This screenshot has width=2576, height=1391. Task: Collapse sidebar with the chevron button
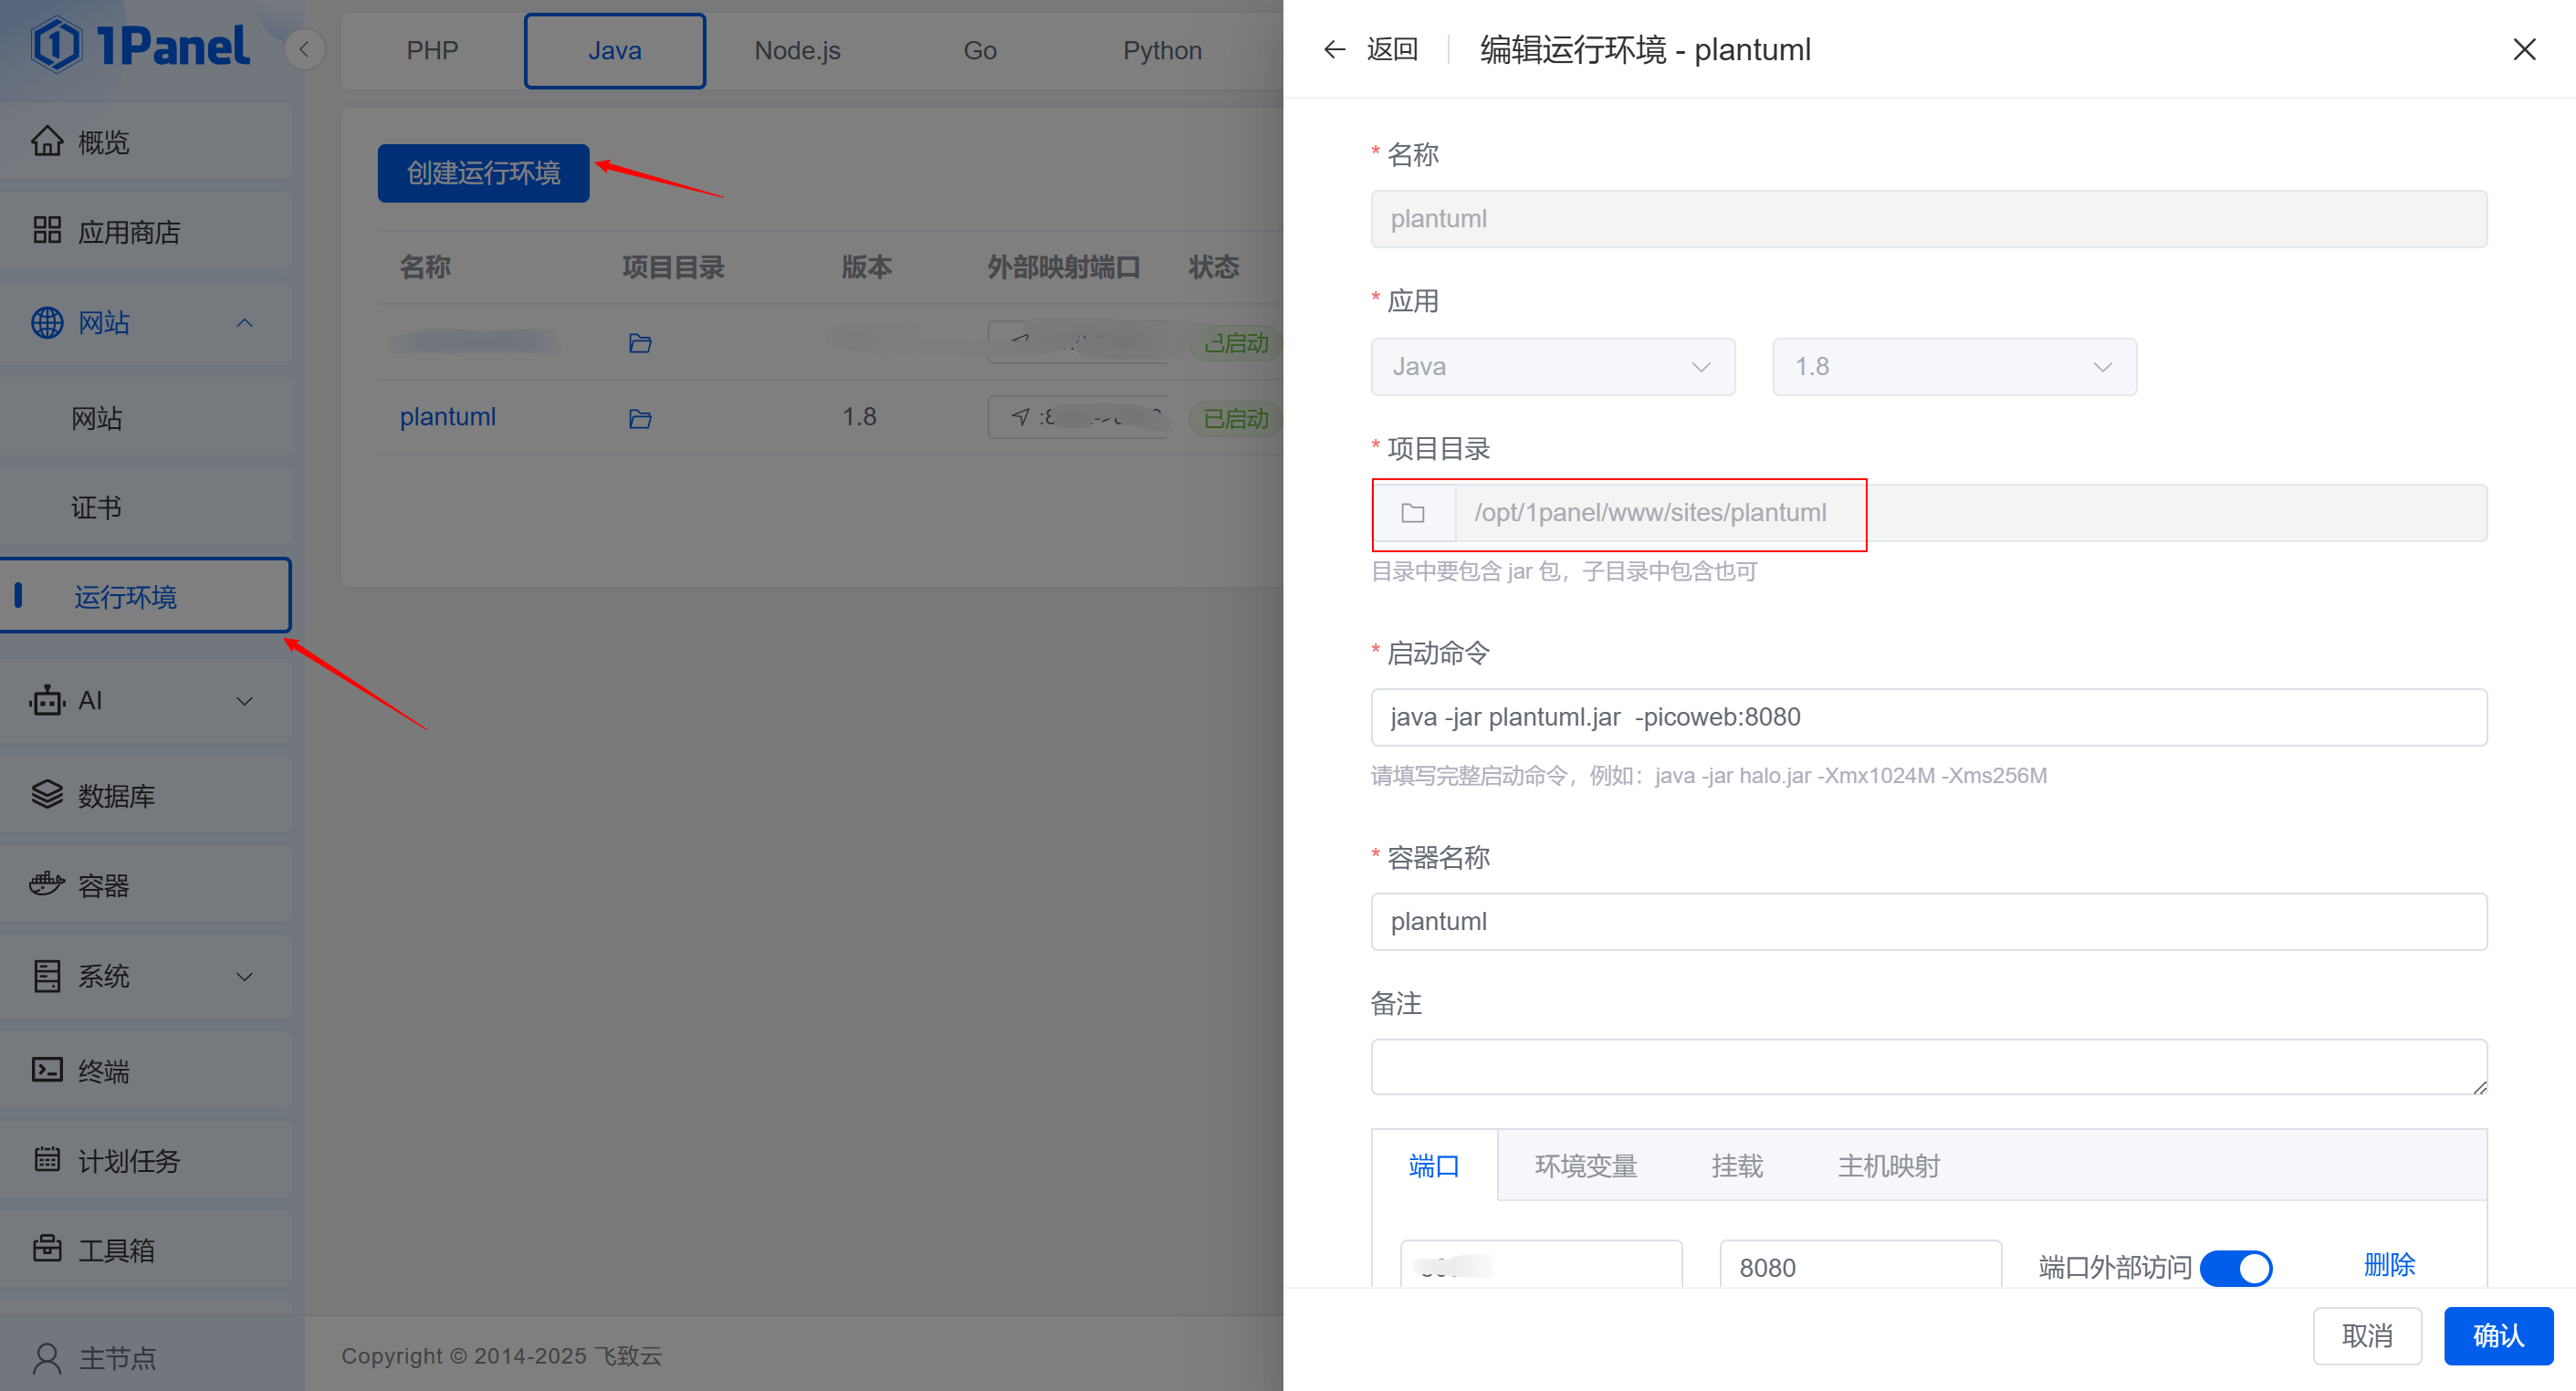pyautogui.click(x=304, y=49)
